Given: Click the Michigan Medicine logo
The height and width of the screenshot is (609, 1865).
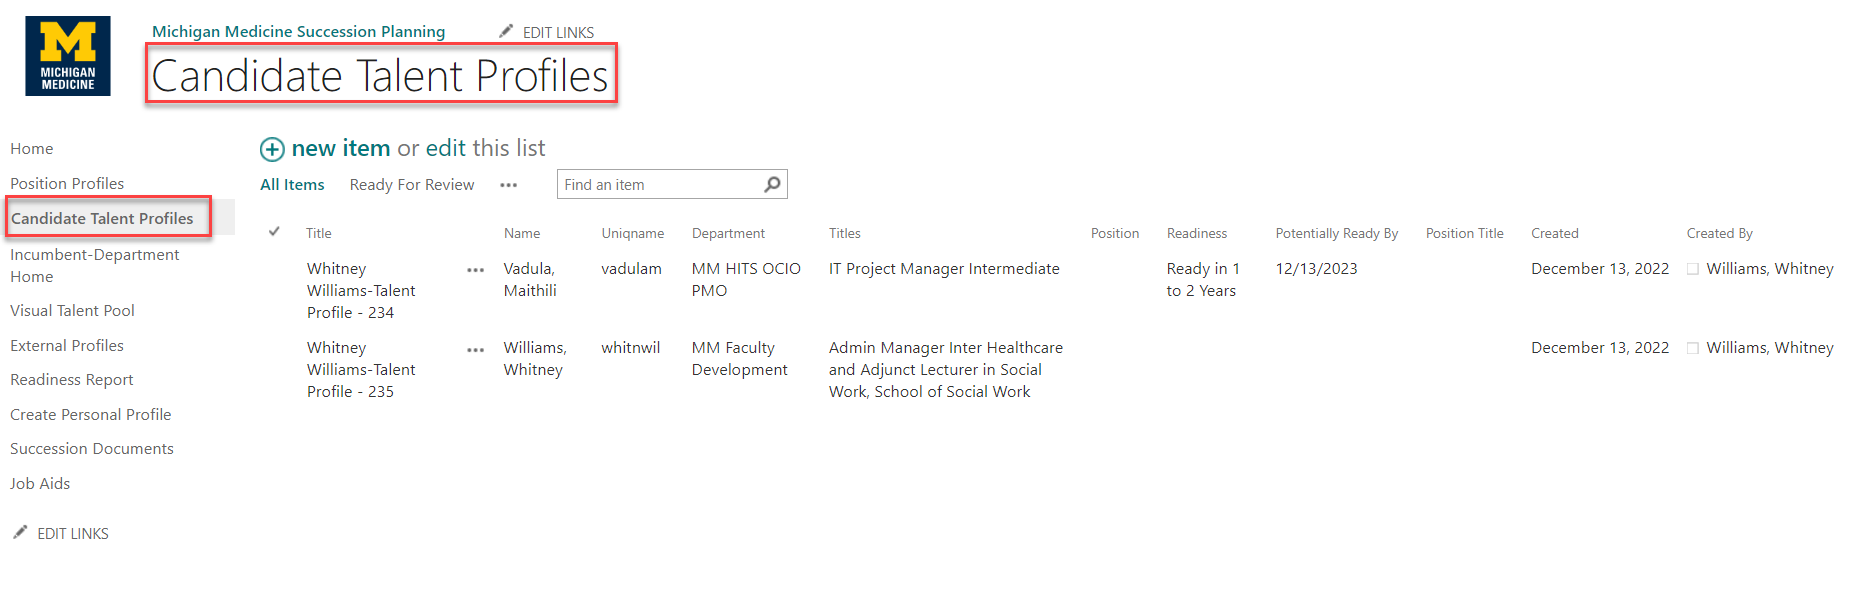Looking at the screenshot, I should point(68,56).
